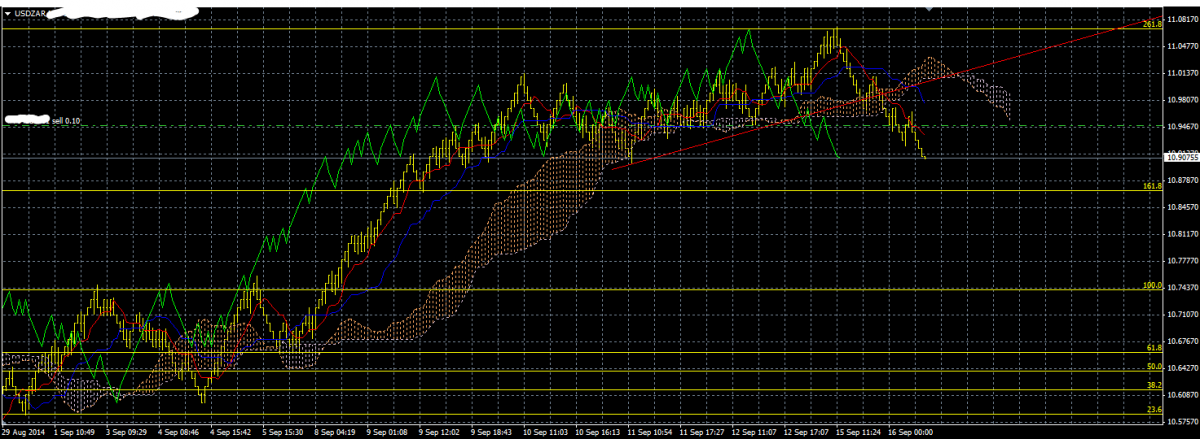Click the 61.8 Fibonacci level label

pos(1154,347)
